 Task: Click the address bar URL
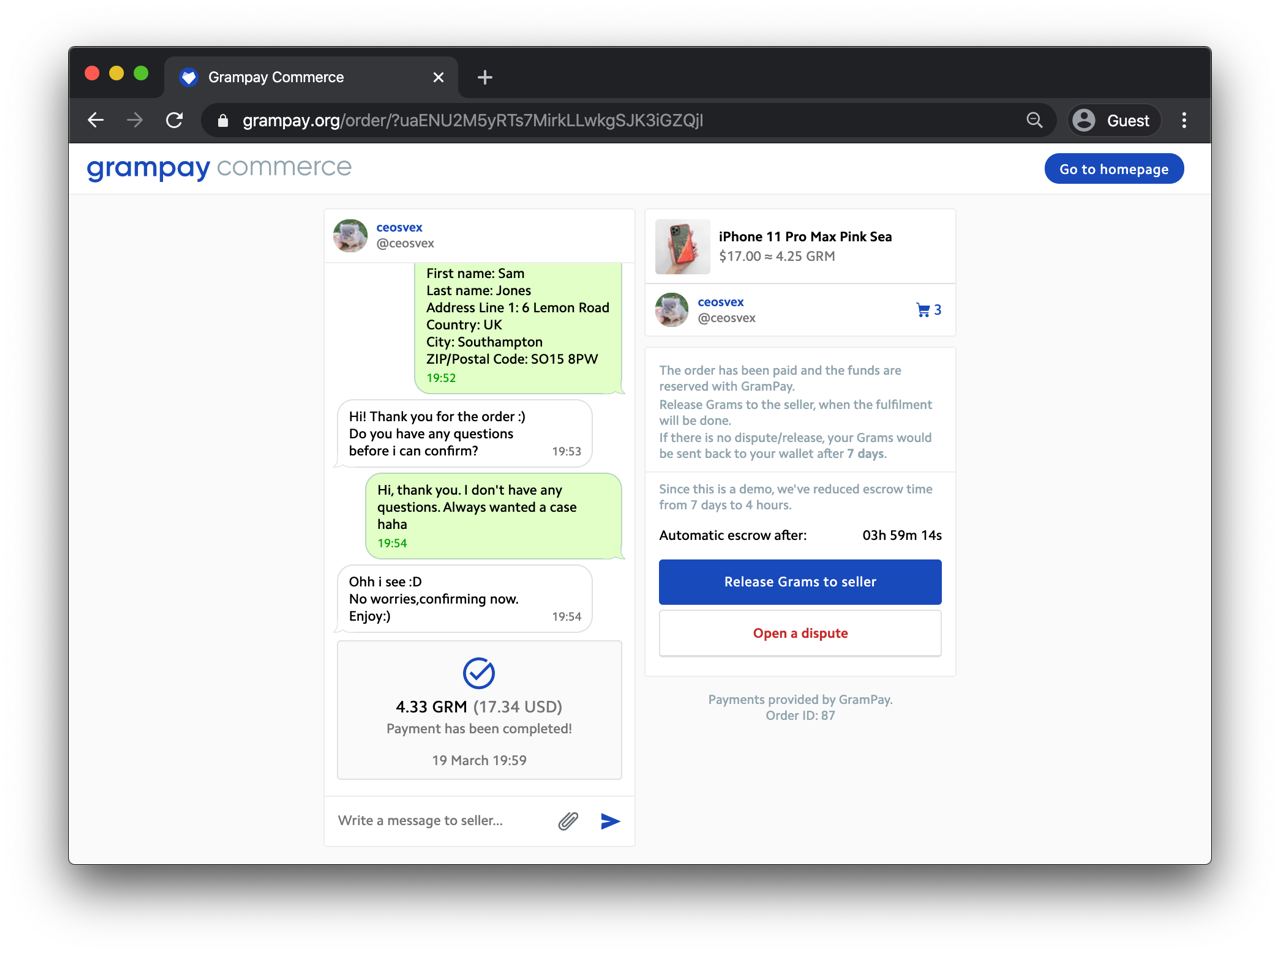pyautogui.click(x=472, y=120)
